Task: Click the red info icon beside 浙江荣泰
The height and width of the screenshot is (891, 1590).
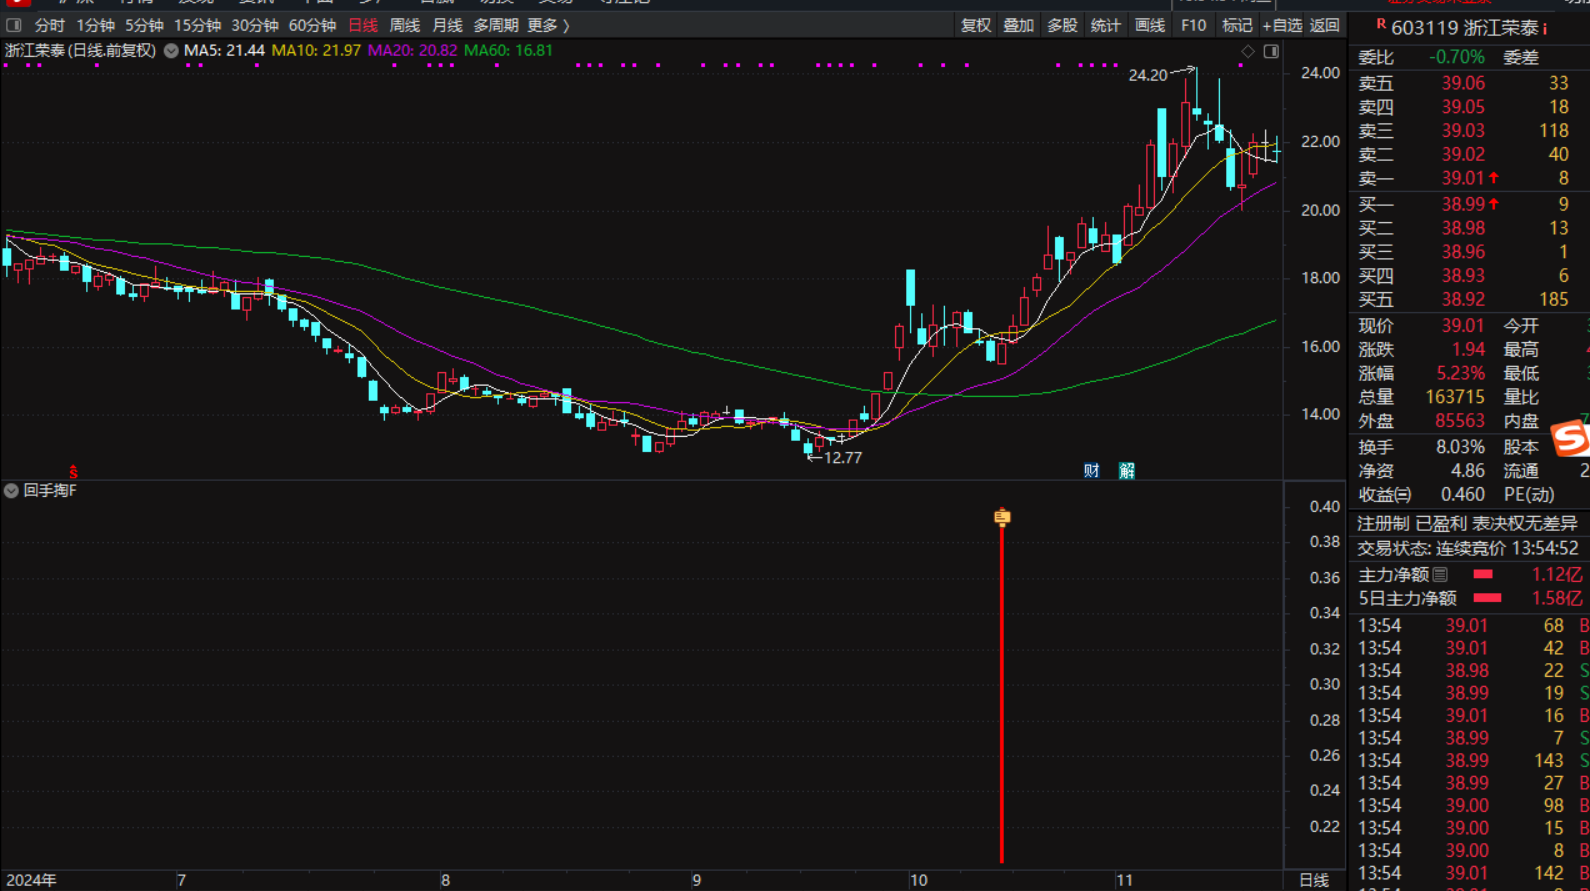Action: pyautogui.click(x=1545, y=28)
